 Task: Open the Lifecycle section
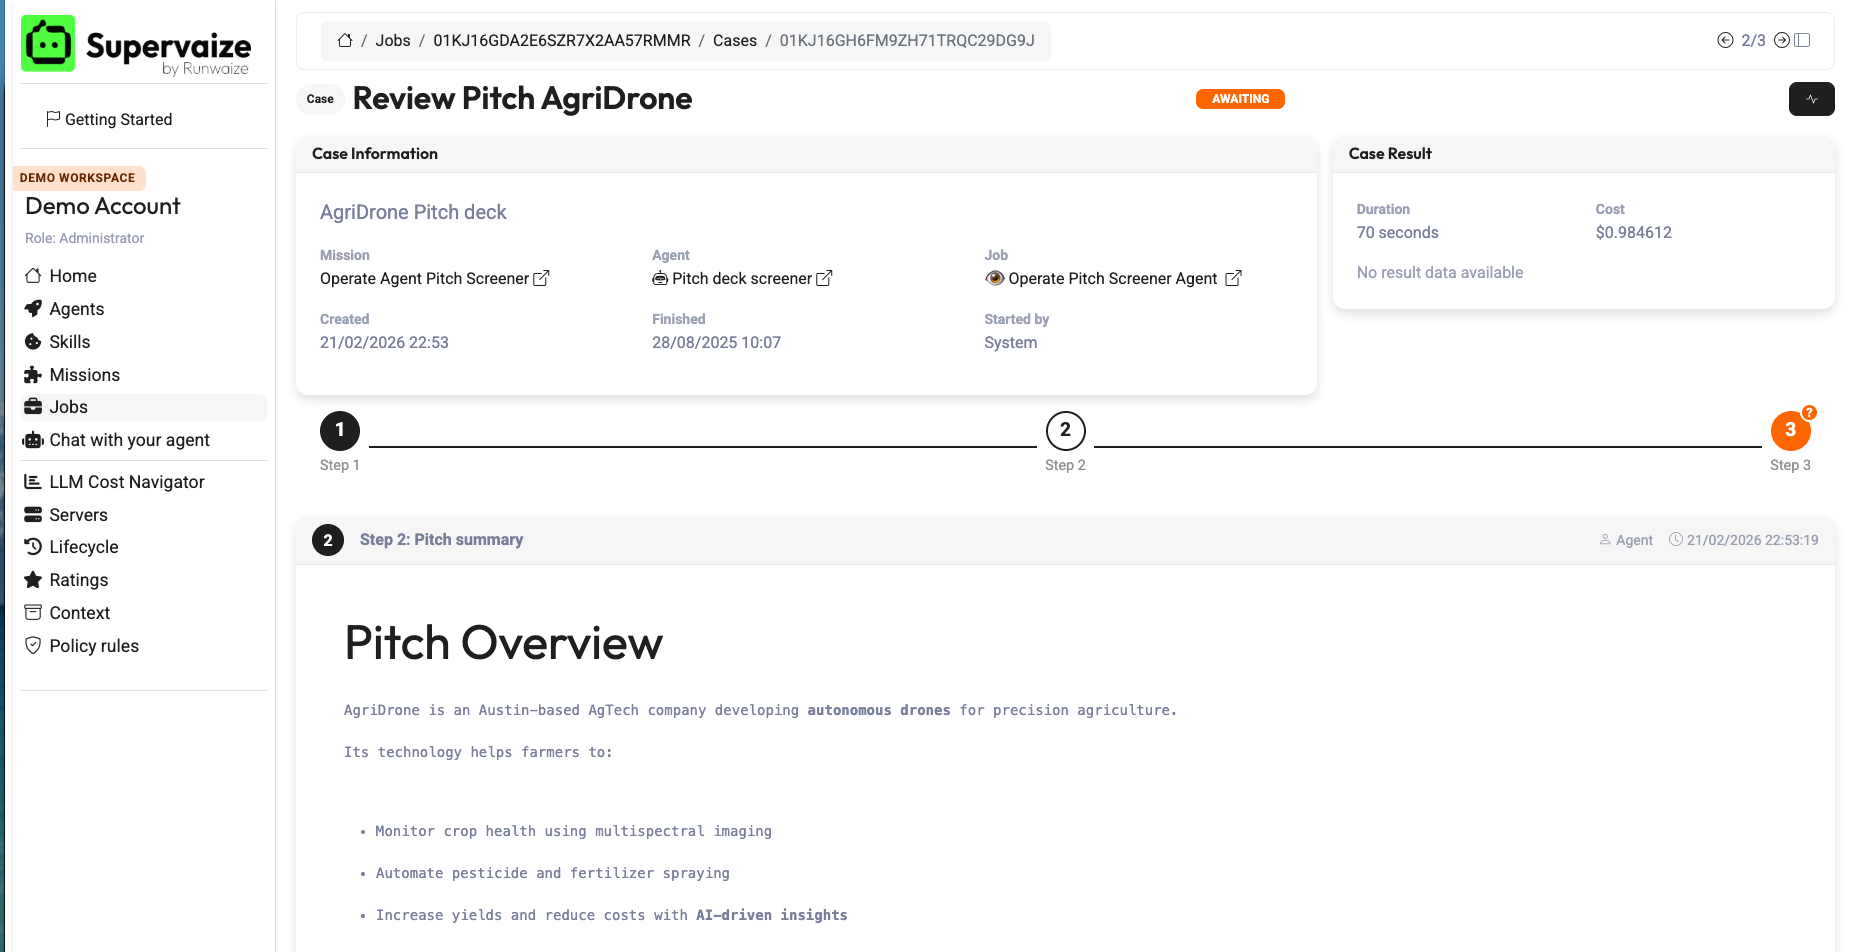(83, 547)
